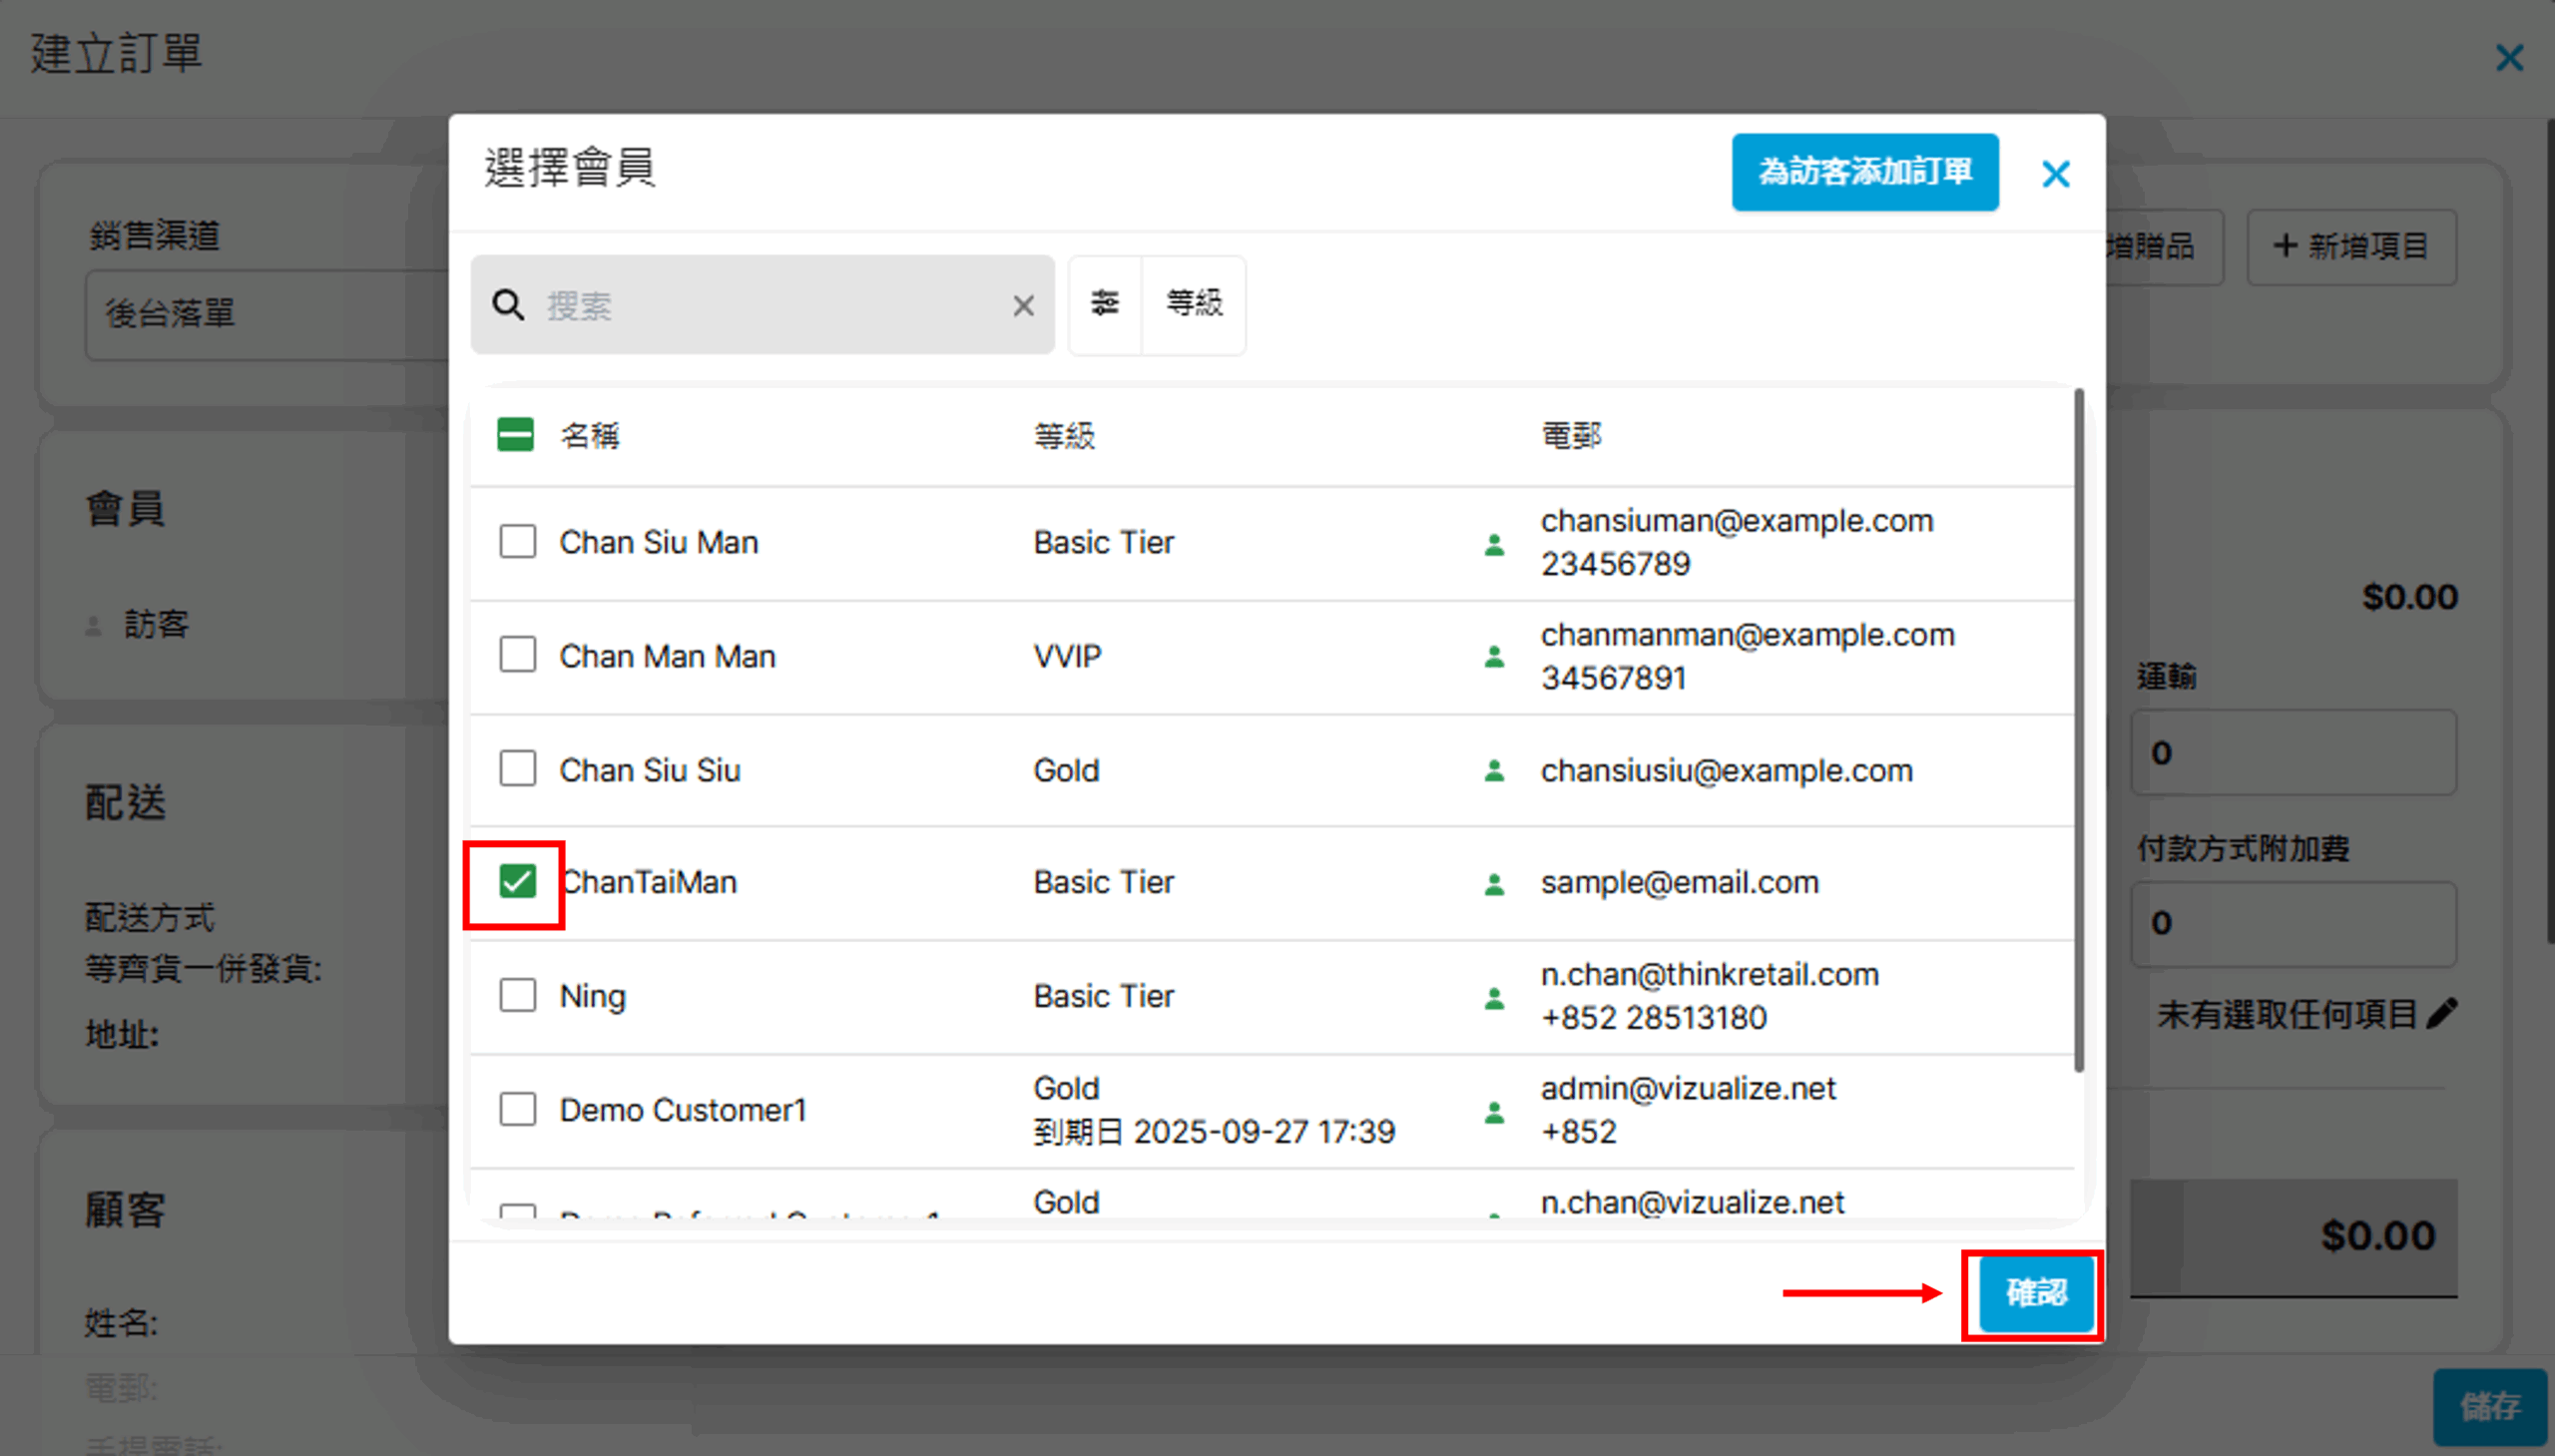Uncheck the ChanTaiMan checkbox

(x=517, y=882)
